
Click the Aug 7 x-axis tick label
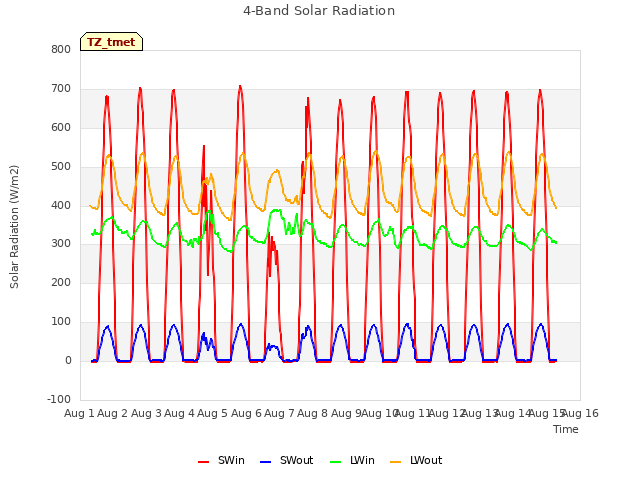[279, 413]
